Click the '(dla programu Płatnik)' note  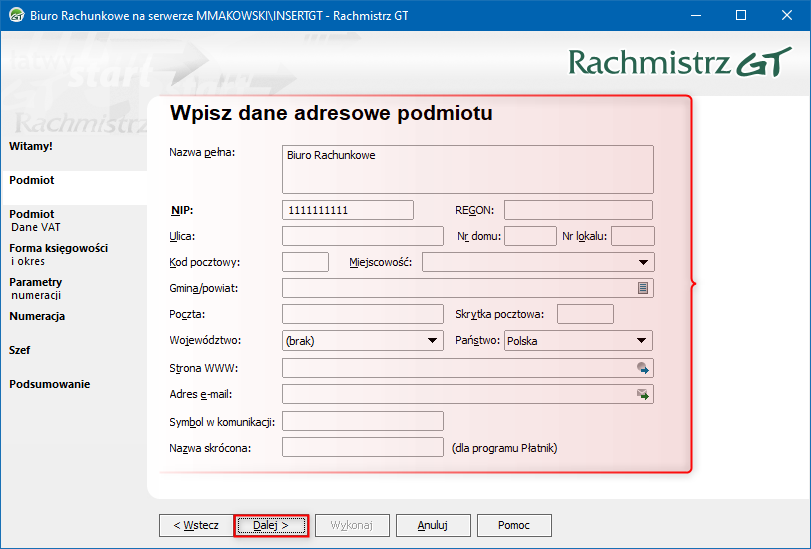click(504, 448)
